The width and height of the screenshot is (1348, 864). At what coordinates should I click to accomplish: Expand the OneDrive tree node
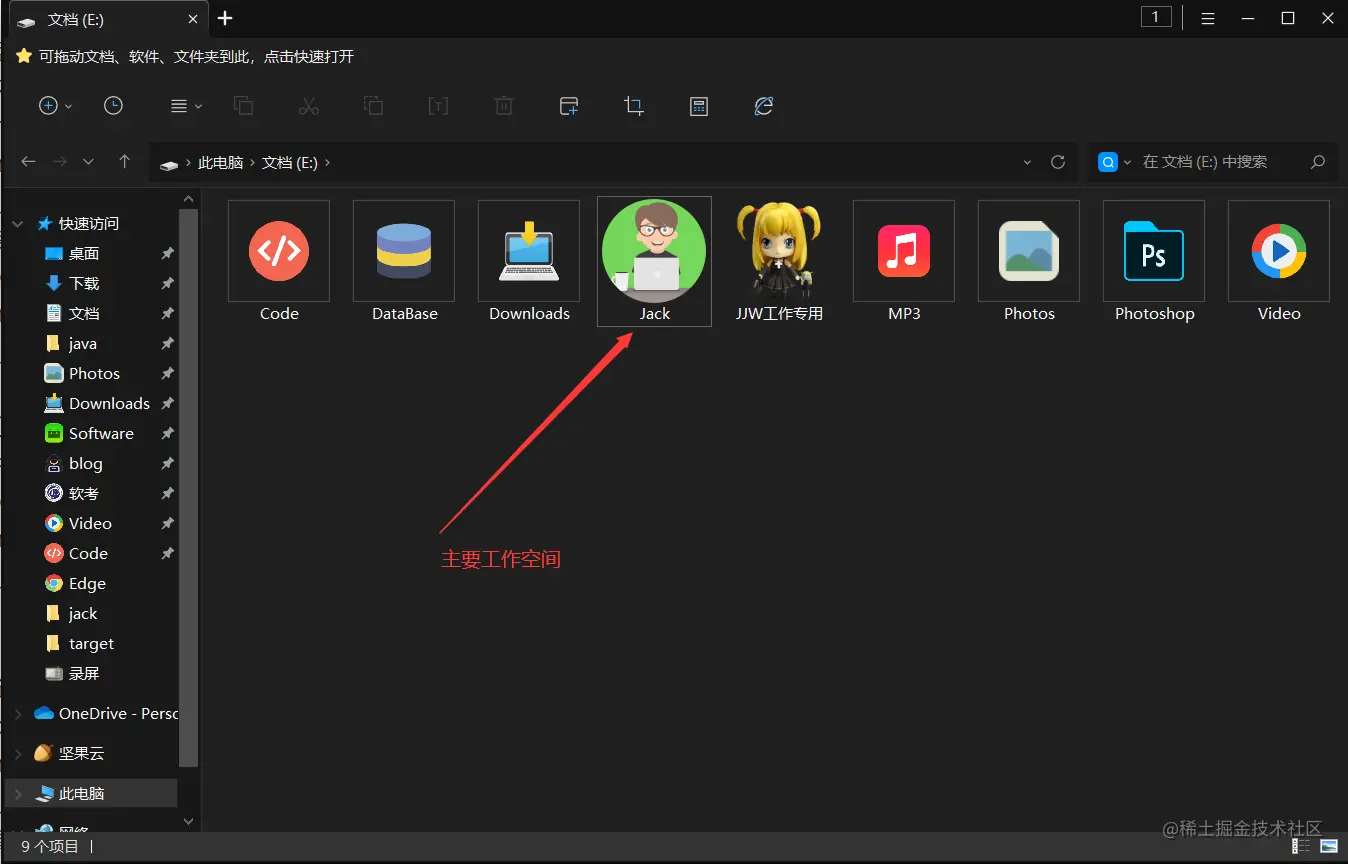click(x=18, y=714)
